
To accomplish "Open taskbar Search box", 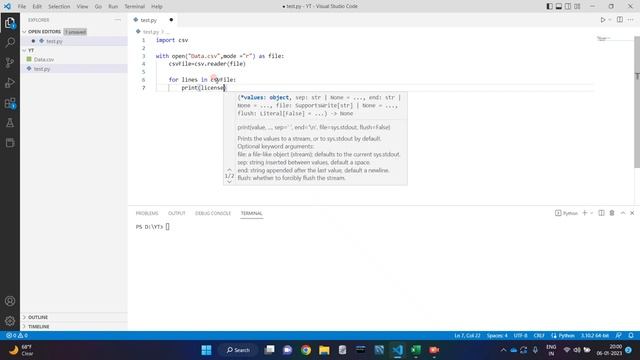I will click(239, 350).
